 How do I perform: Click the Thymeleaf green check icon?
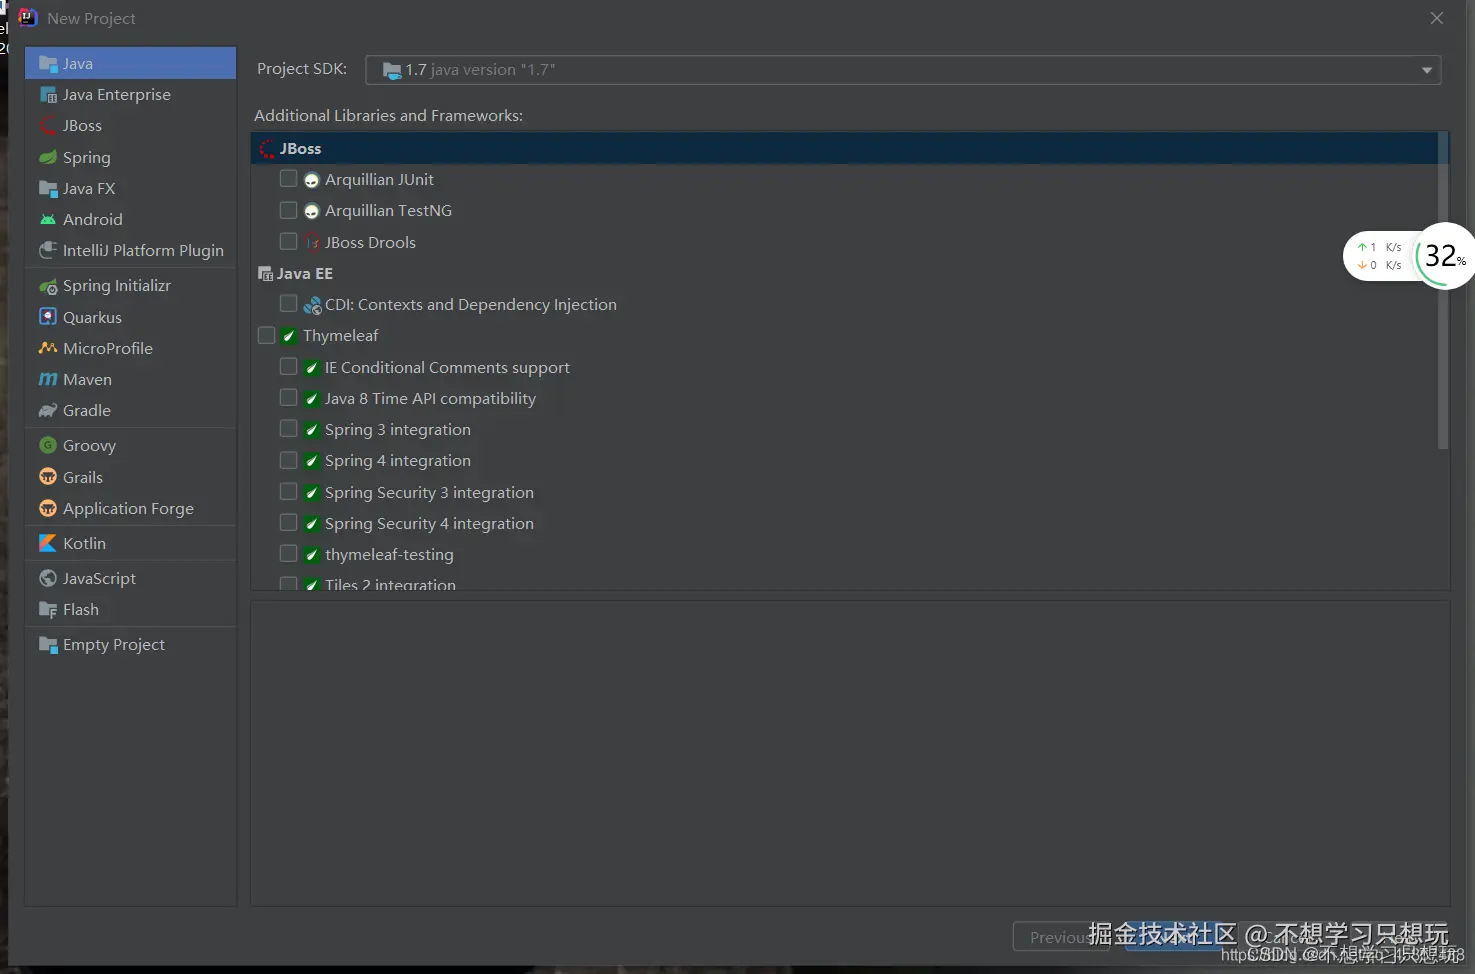(289, 336)
